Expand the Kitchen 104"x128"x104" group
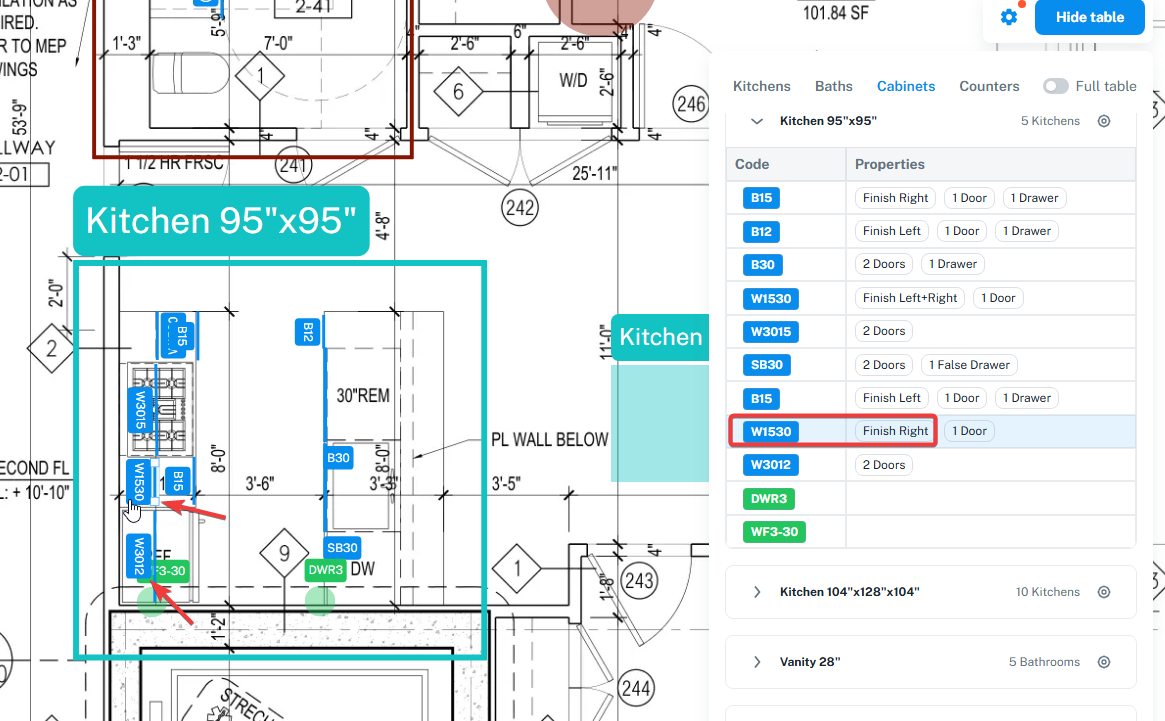The width and height of the screenshot is (1165, 721). click(x=756, y=592)
